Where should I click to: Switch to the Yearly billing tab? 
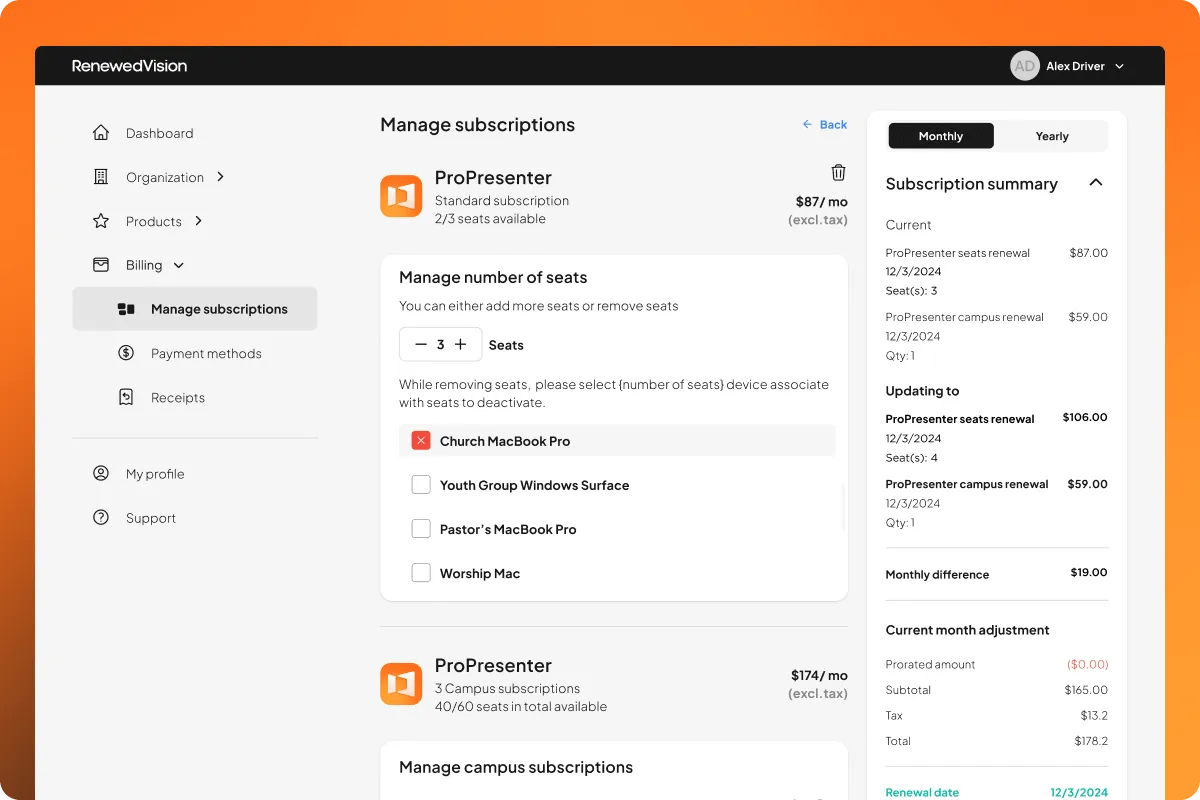tap(1051, 134)
